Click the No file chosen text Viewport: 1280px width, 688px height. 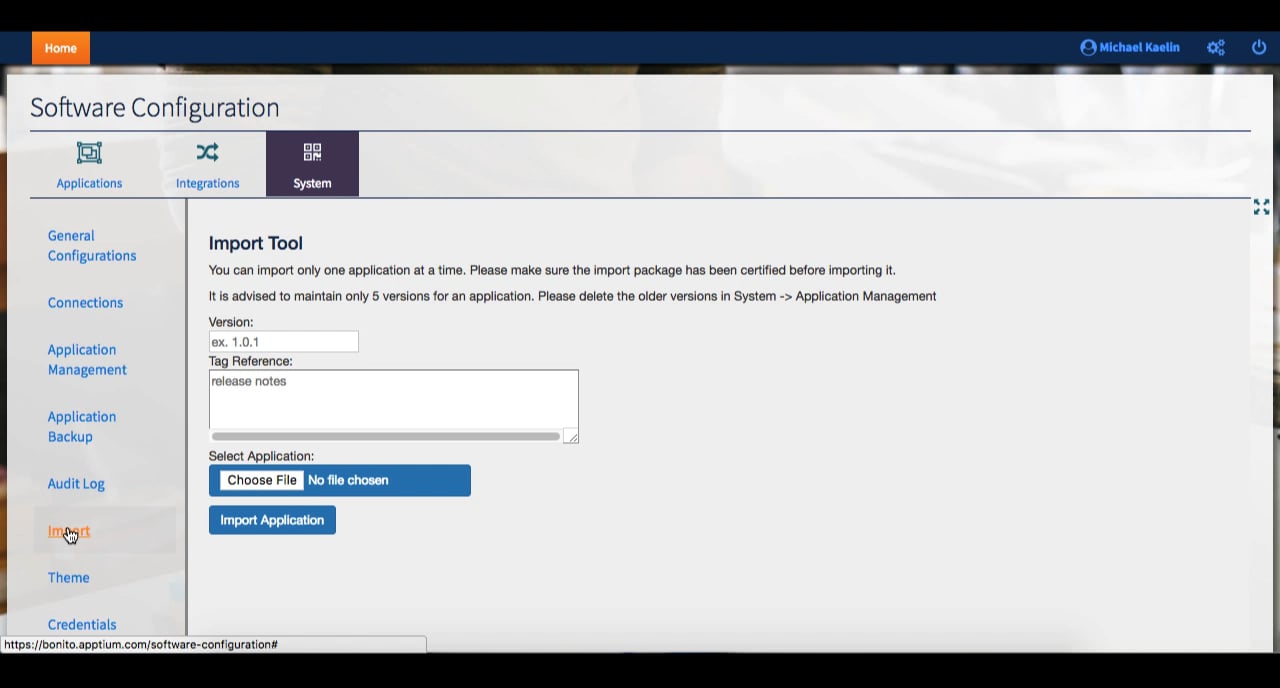[348, 480]
